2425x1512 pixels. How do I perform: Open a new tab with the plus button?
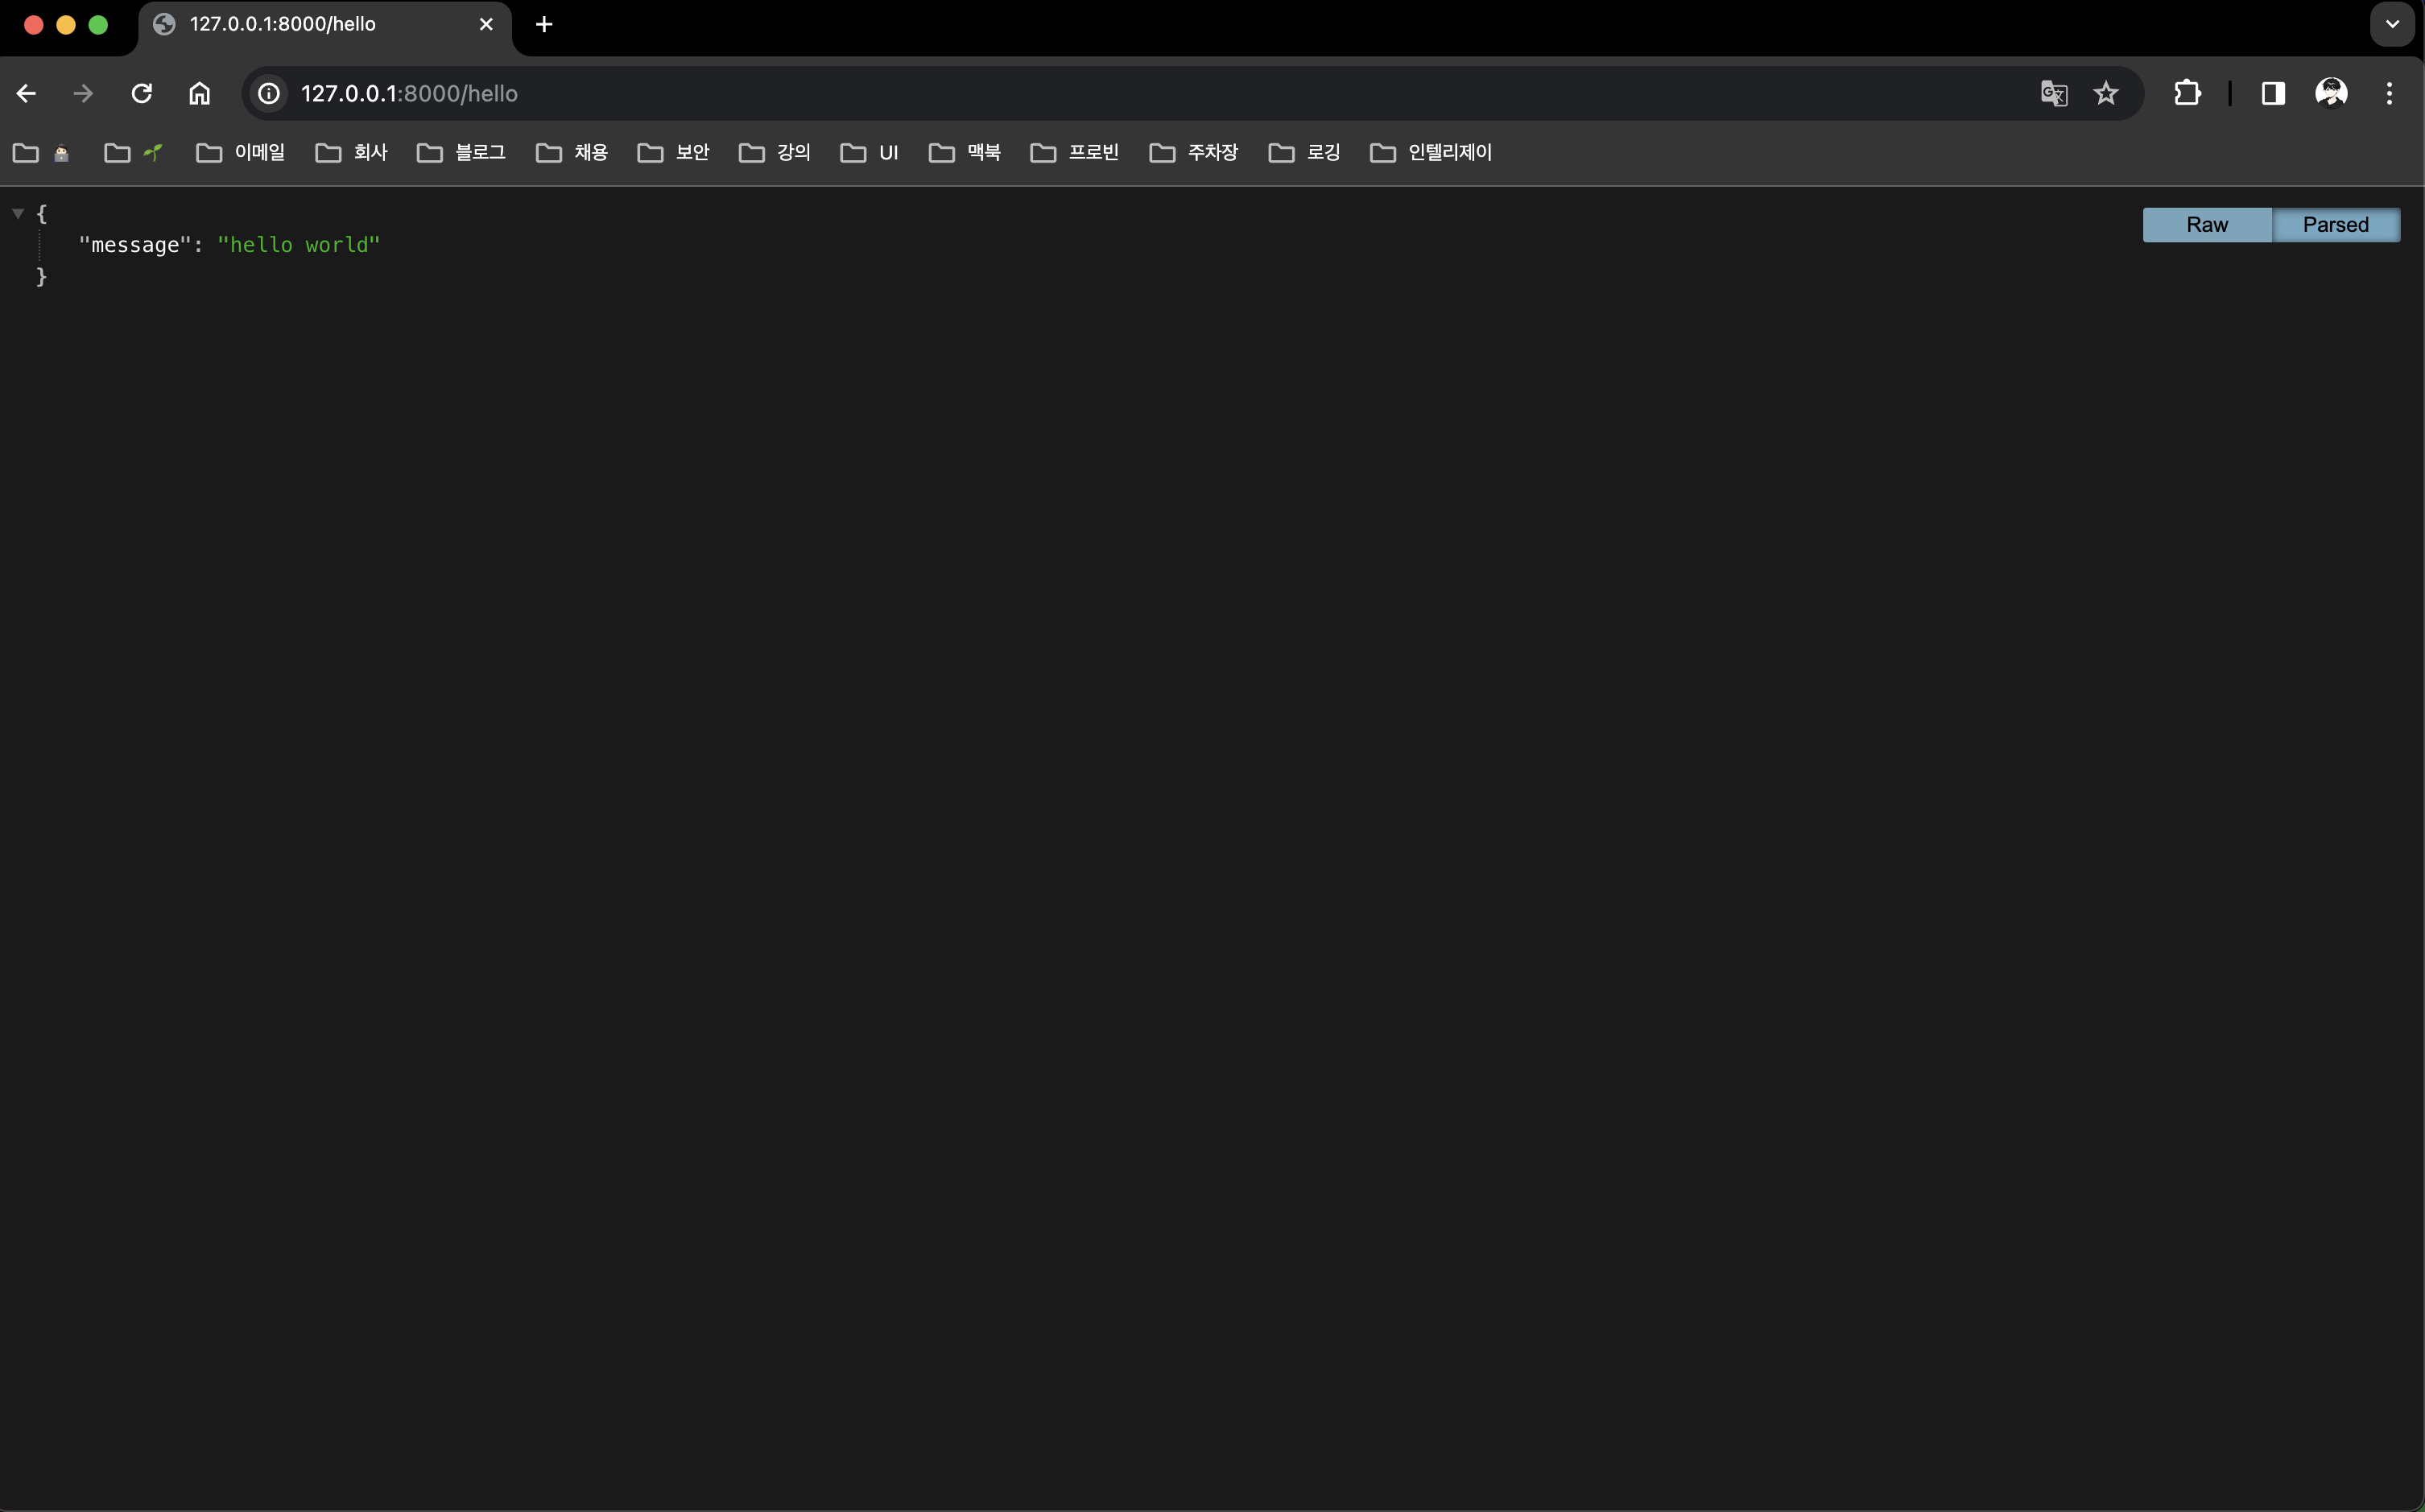[x=544, y=24]
